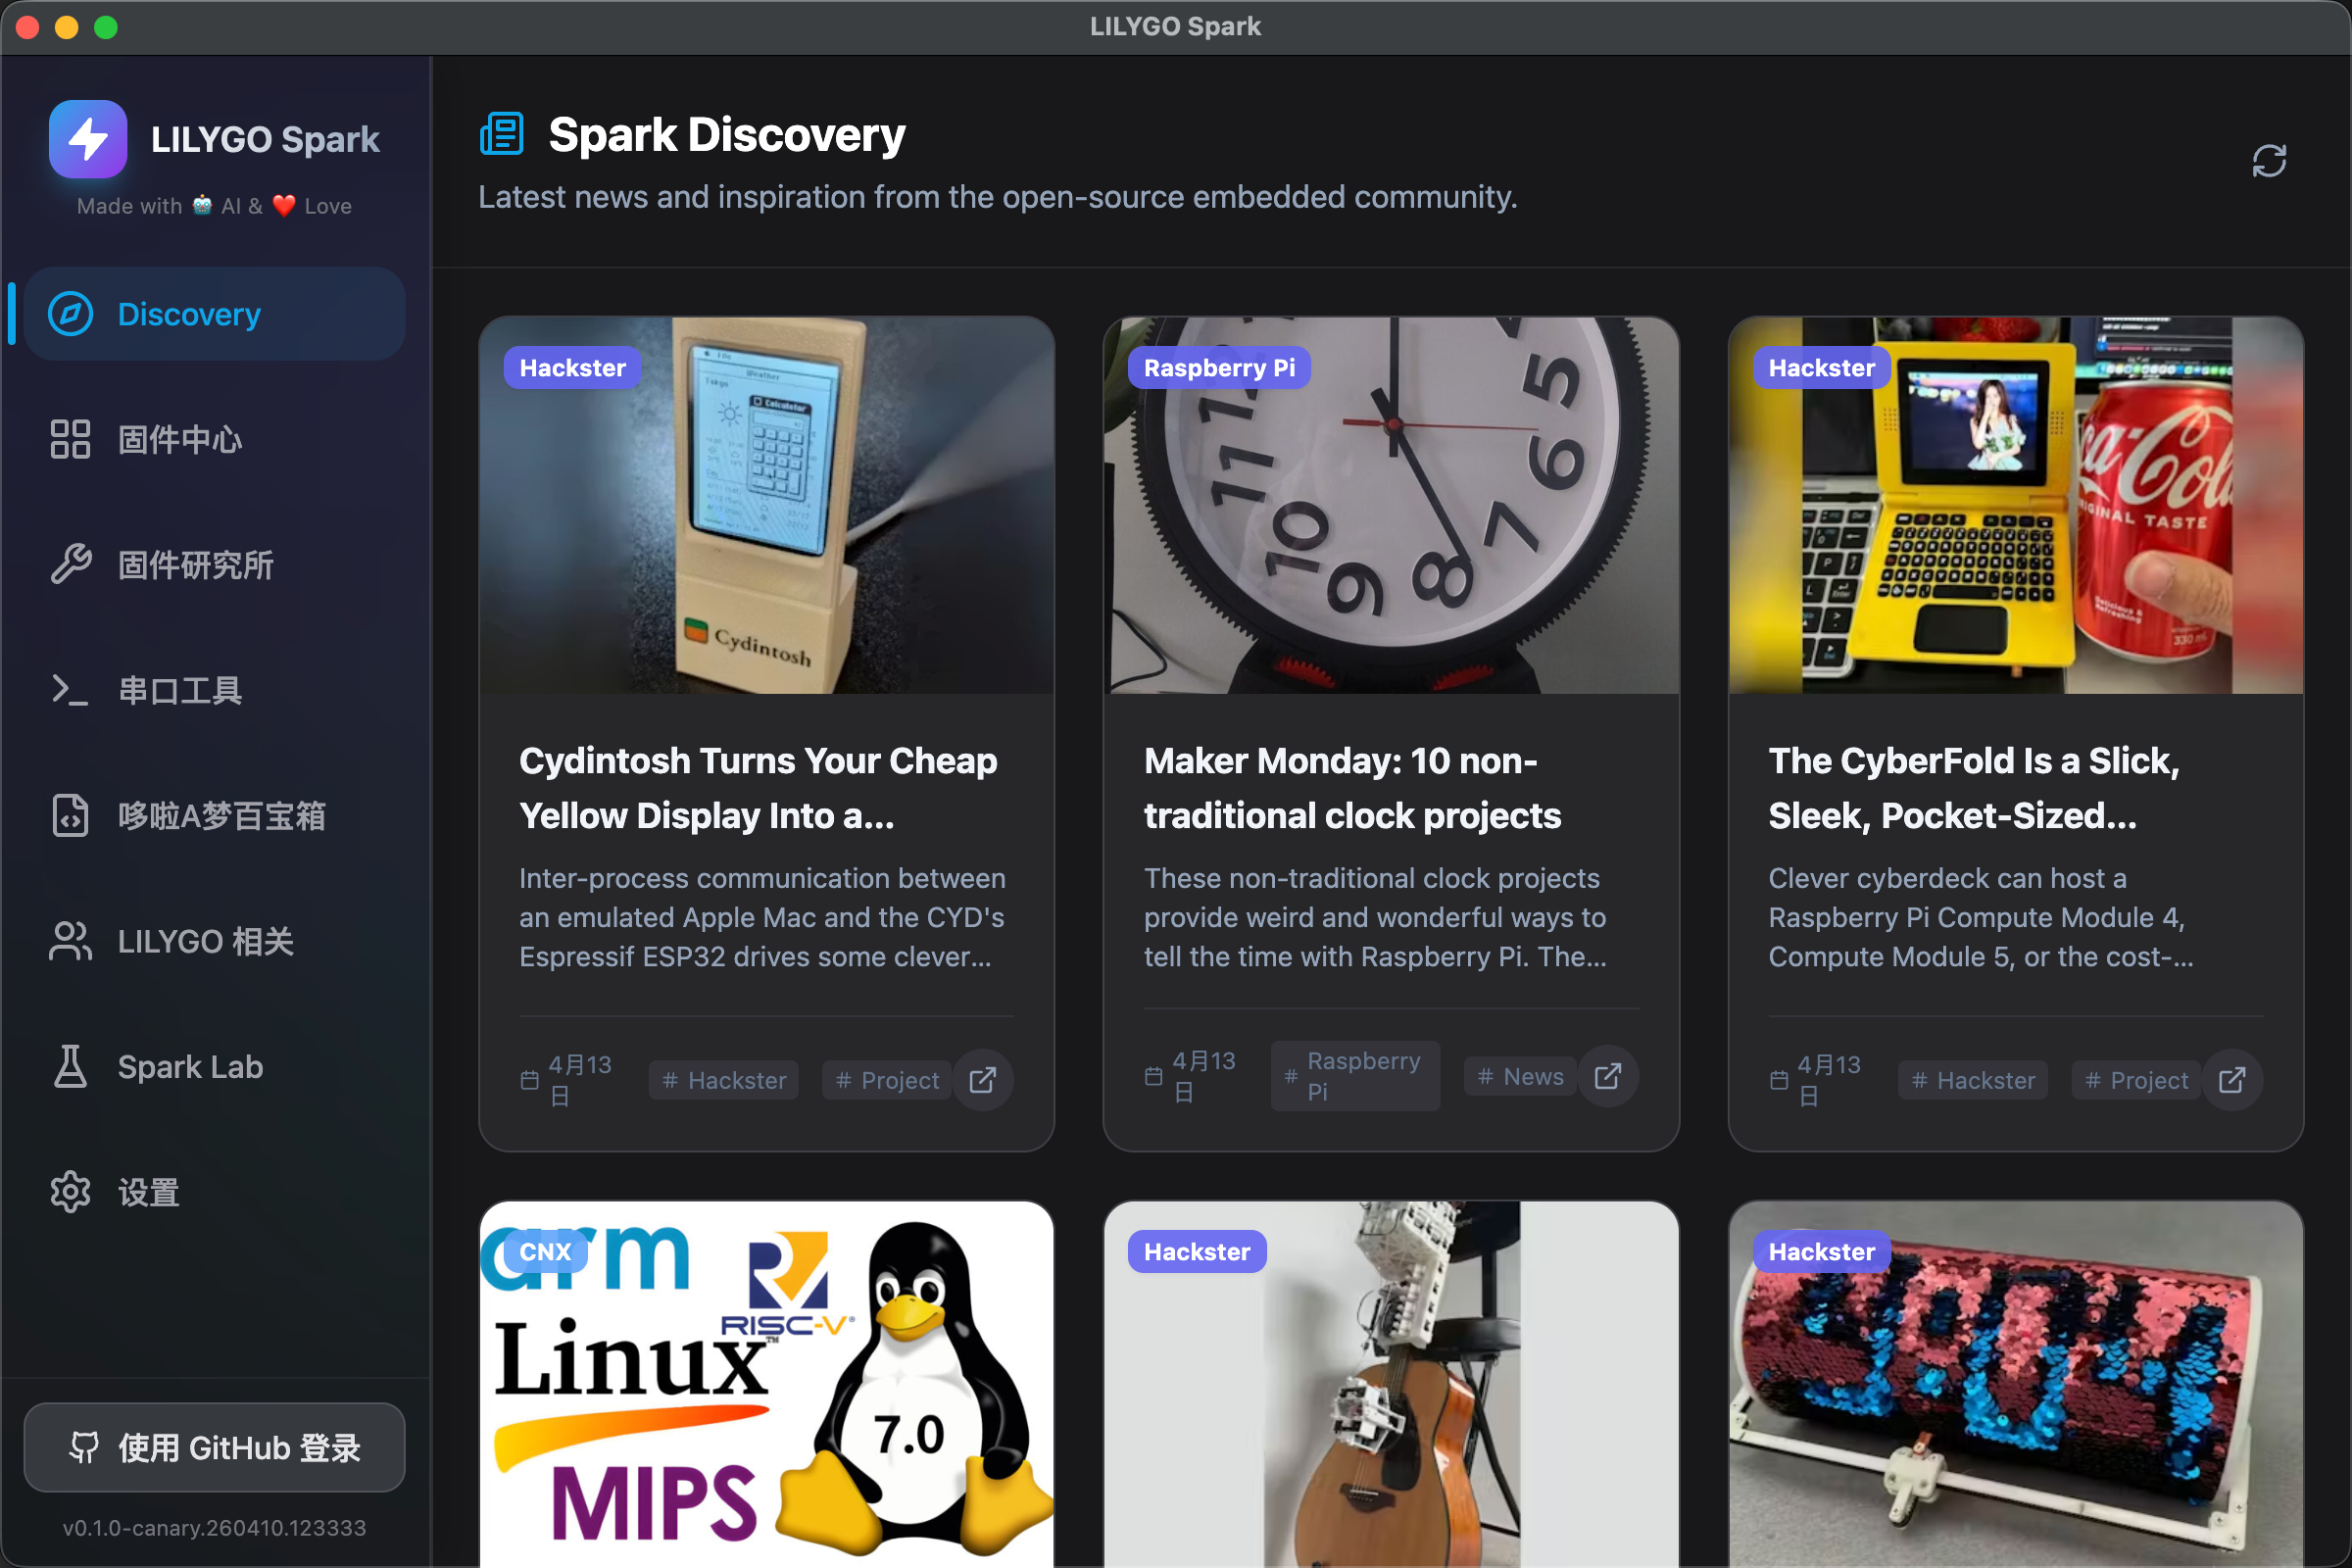Click the 串口工具 terminal prompt icon

71,690
